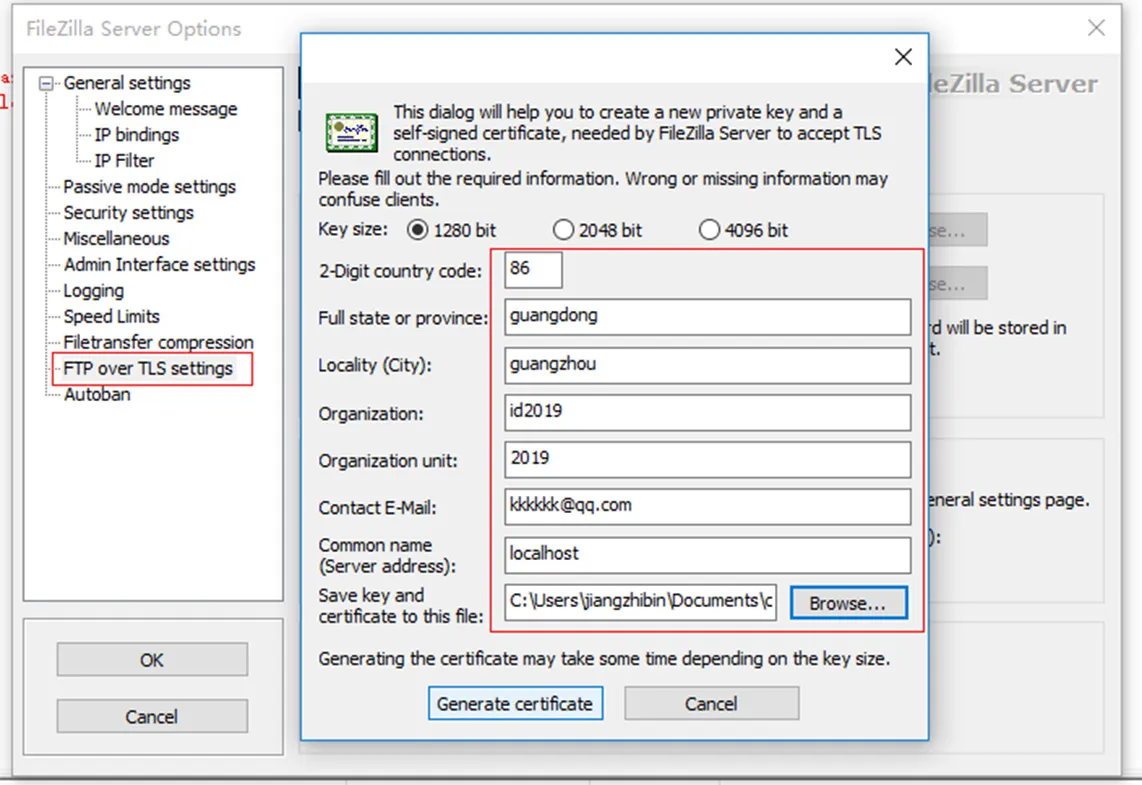This screenshot has height=785, width=1142.
Task: Click Cancel in the Options window
Action: 151,717
